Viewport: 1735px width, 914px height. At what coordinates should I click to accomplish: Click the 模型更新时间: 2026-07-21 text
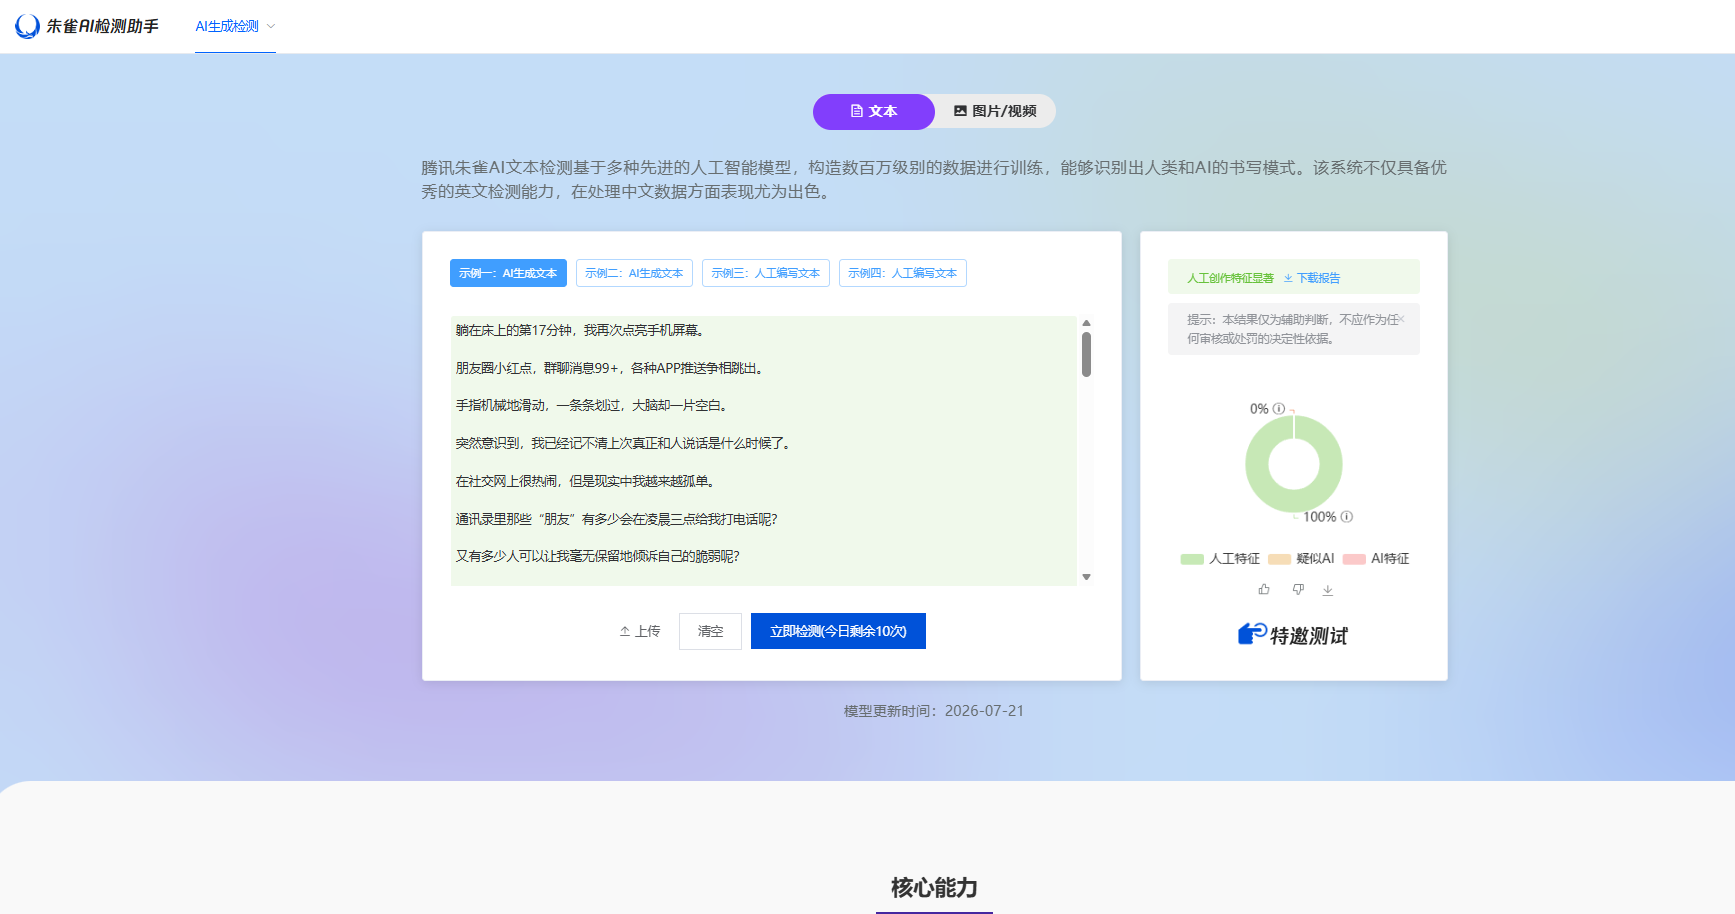coord(934,711)
